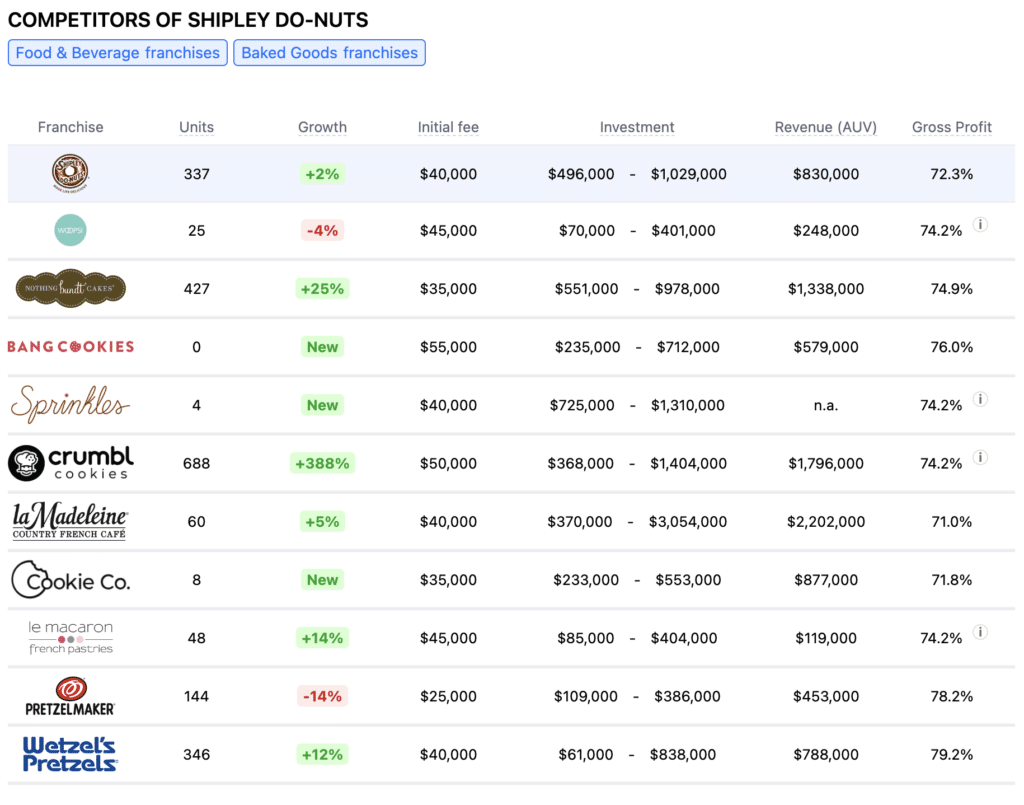Click investment minimum $725,000
Screen dimensions: 1024x805
pos(582,405)
